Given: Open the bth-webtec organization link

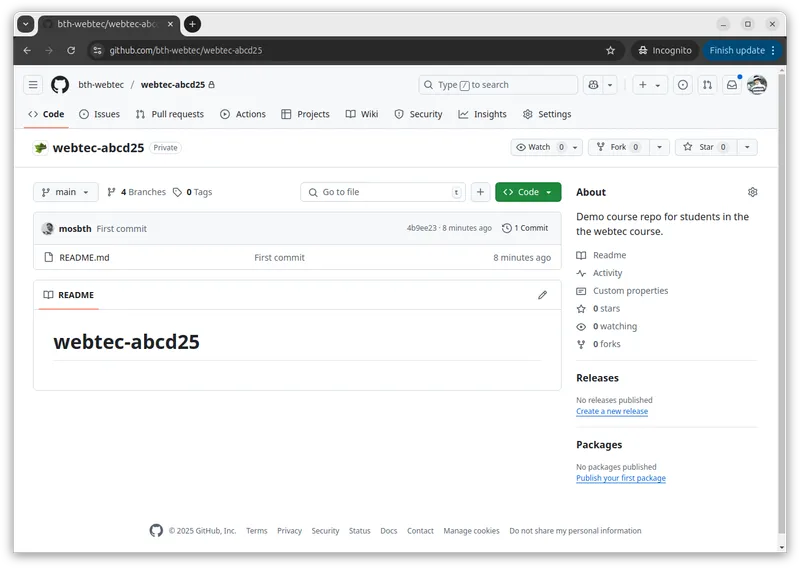Looking at the screenshot, I should coord(101,85).
